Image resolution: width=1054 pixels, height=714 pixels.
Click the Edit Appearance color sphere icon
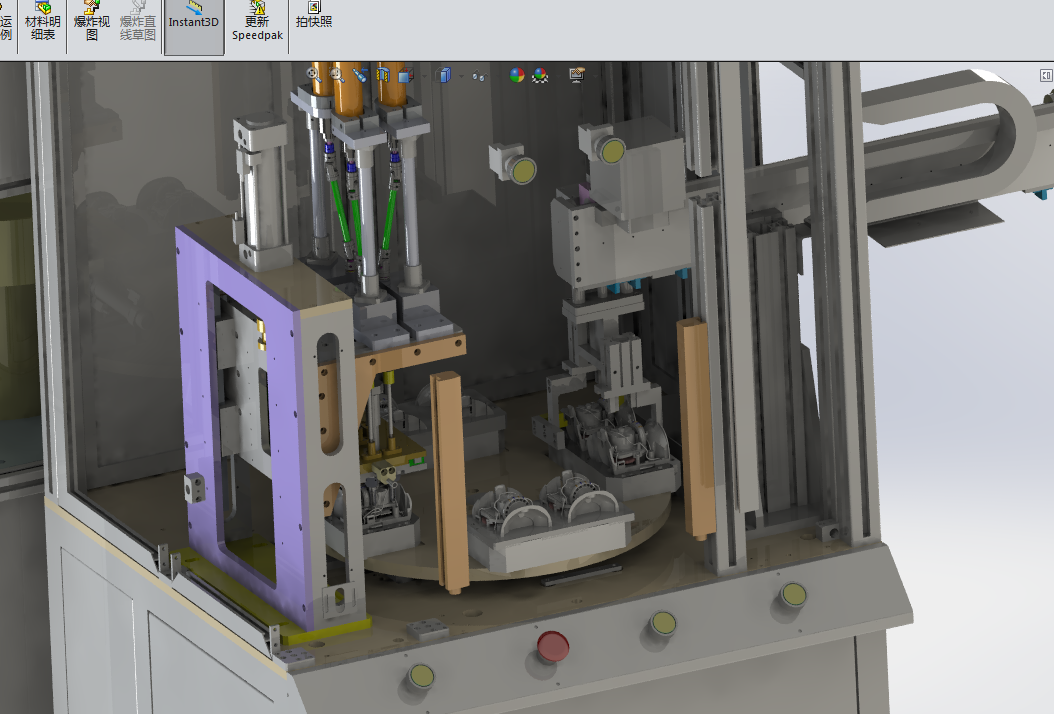517,75
